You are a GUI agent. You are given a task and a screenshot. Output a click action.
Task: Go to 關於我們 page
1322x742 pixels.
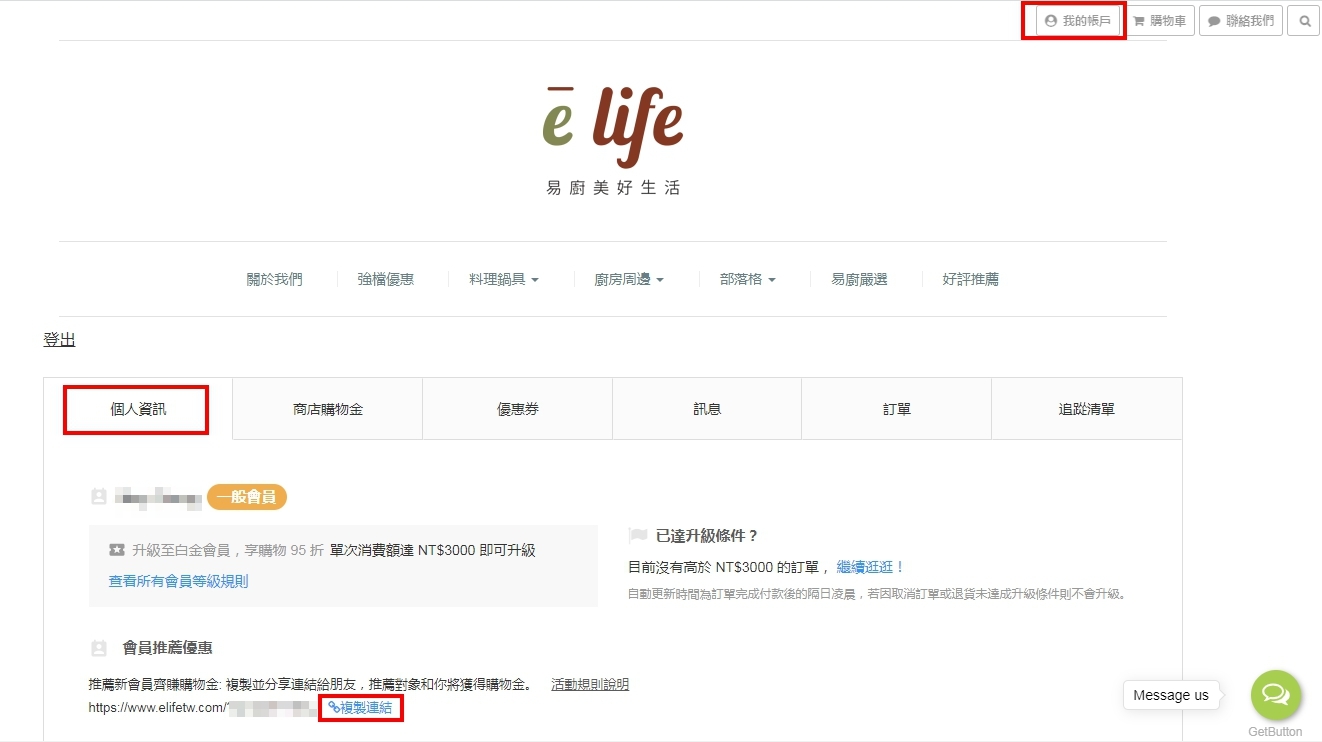coord(274,280)
